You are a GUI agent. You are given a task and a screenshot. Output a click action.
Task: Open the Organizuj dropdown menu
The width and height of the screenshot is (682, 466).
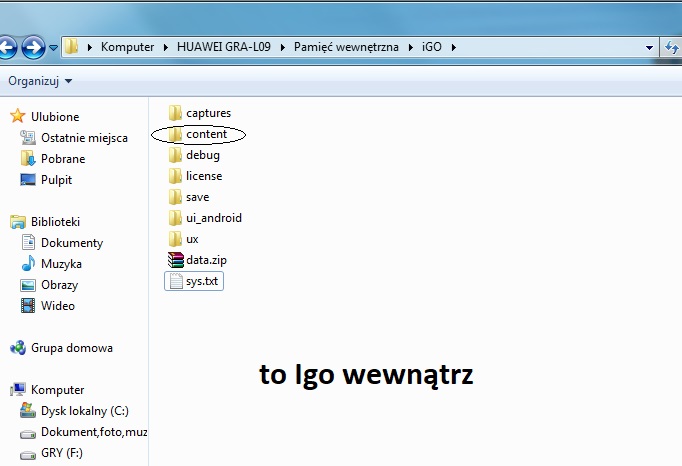tap(40, 80)
